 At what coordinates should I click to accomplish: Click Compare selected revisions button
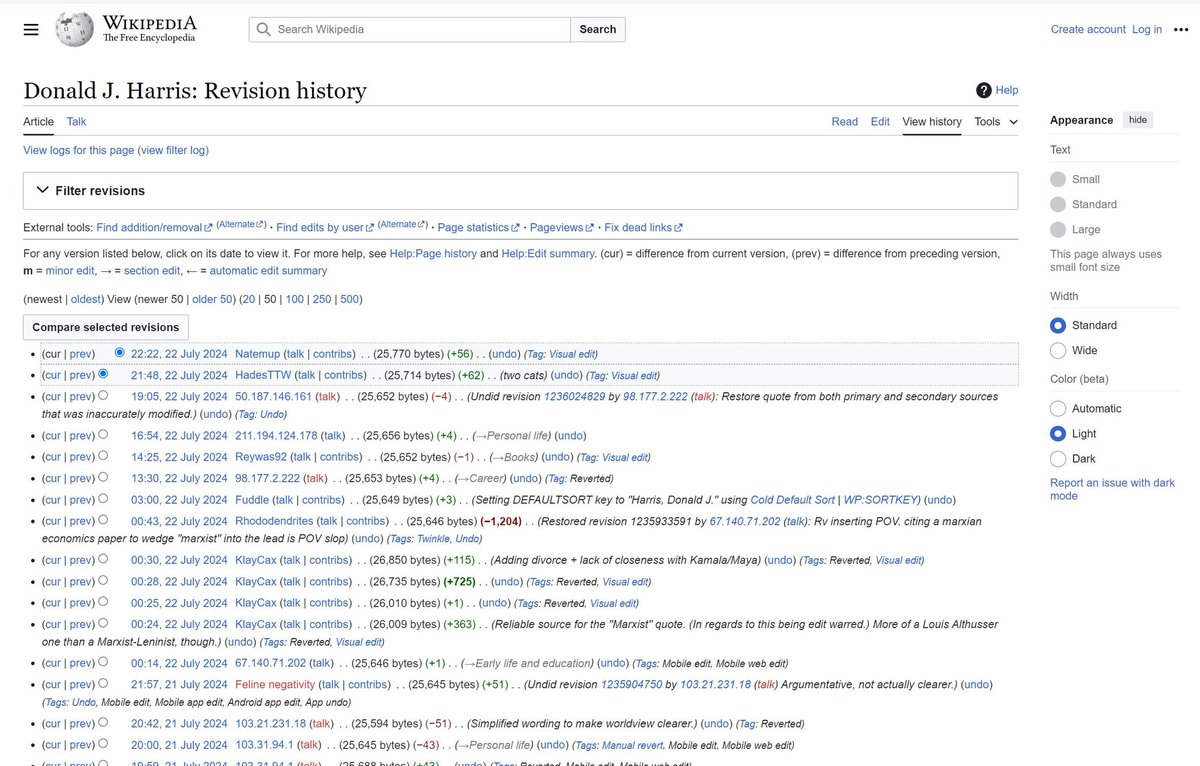tap(106, 327)
